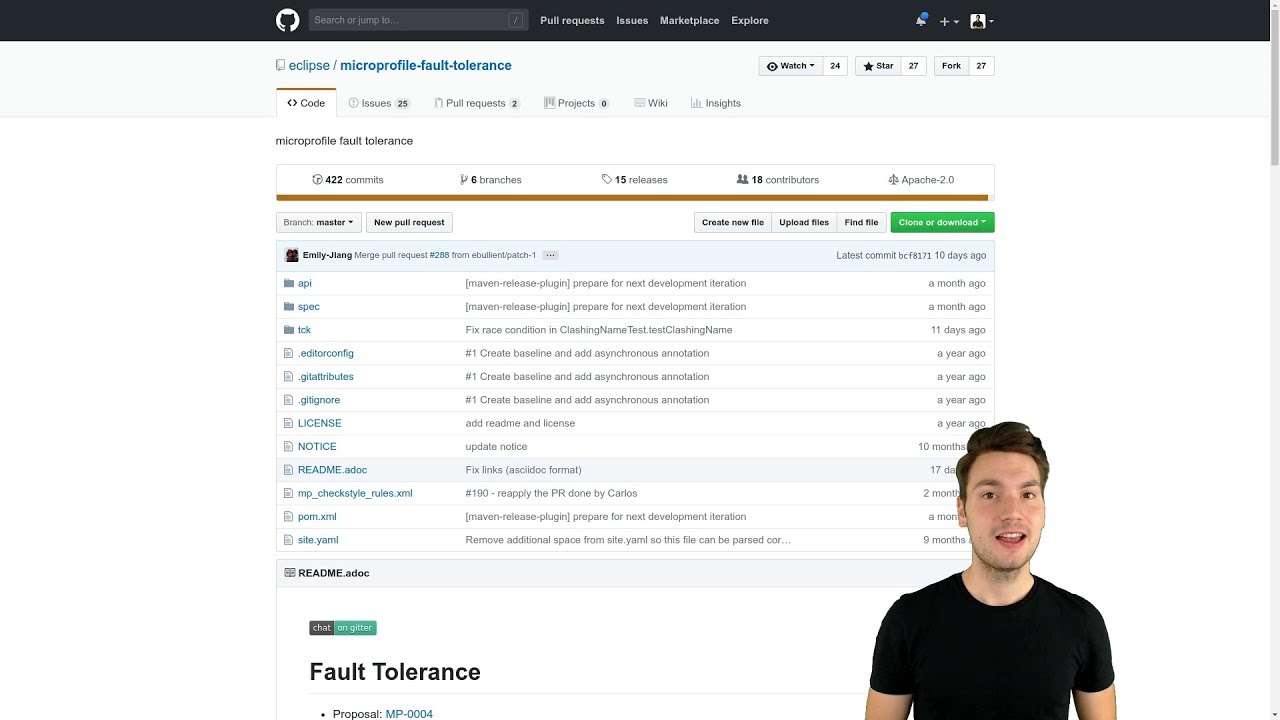
Task: Open the microprofile-fault-tolerance repository link
Action: tap(426, 65)
